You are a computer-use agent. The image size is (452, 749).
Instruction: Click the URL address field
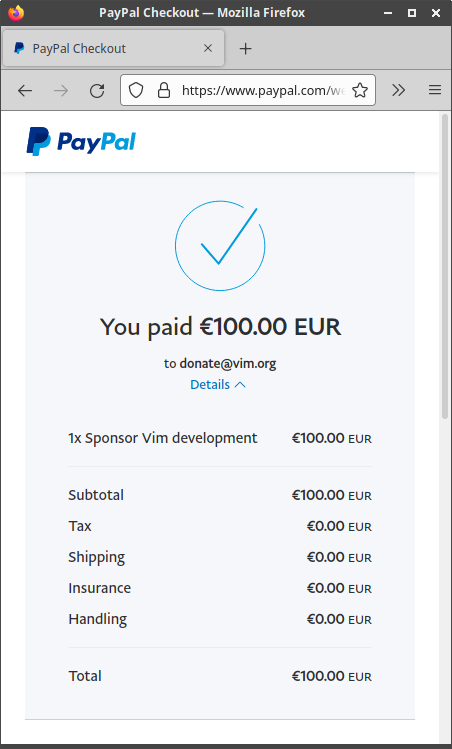click(x=263, y=90)
